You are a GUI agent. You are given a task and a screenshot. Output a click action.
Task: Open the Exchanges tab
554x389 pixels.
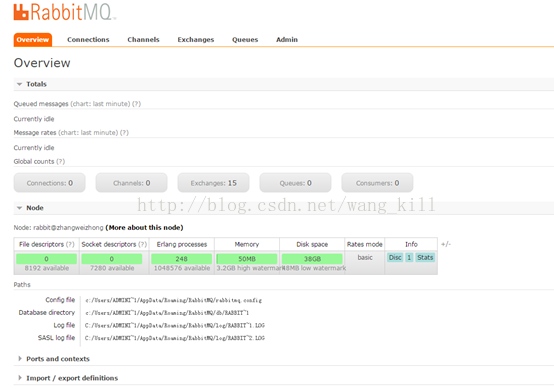(x=196, y=40)
